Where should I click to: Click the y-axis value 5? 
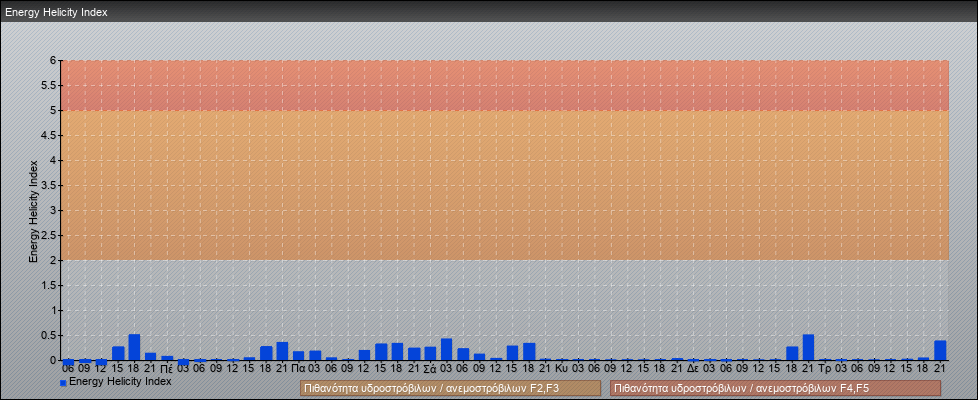[x=54, y=110]
